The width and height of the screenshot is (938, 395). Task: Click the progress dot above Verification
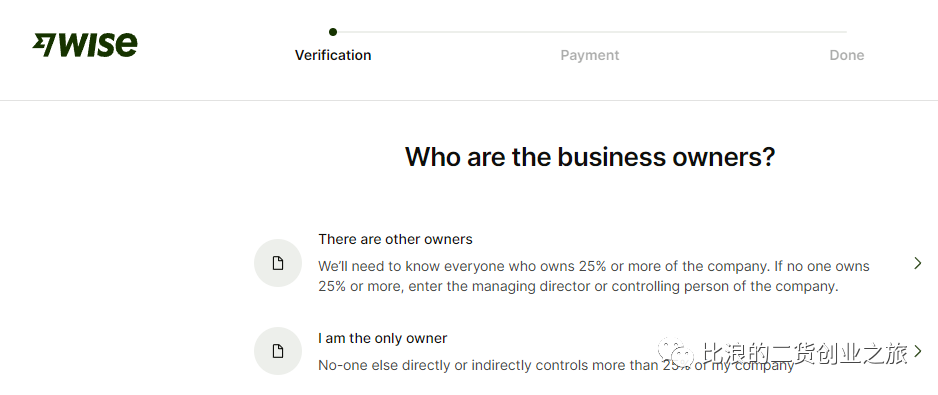(x=333, y=32)
